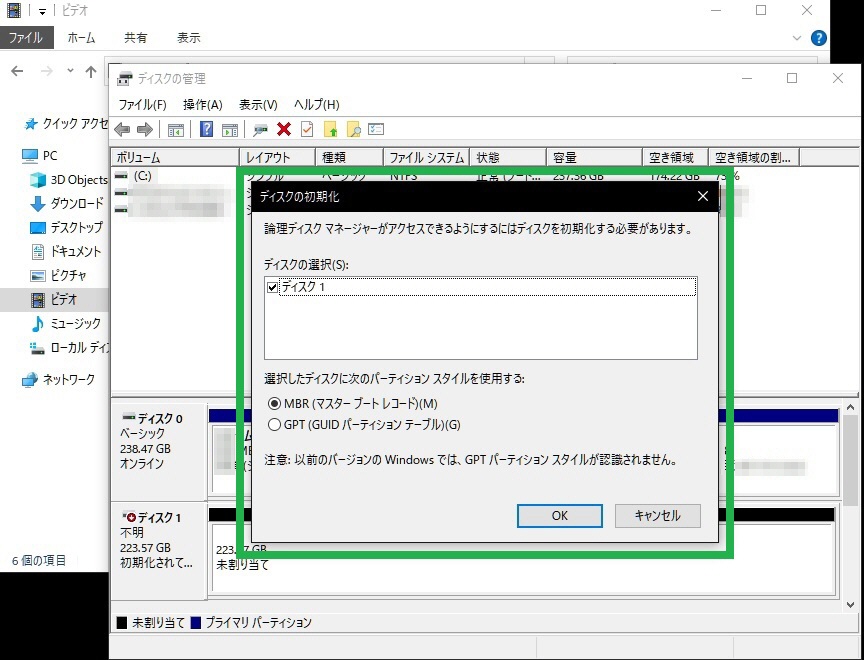This screenshot has height=660, width=864.
Task: Click scroll down arrow in disk pane
Action: 850,604
